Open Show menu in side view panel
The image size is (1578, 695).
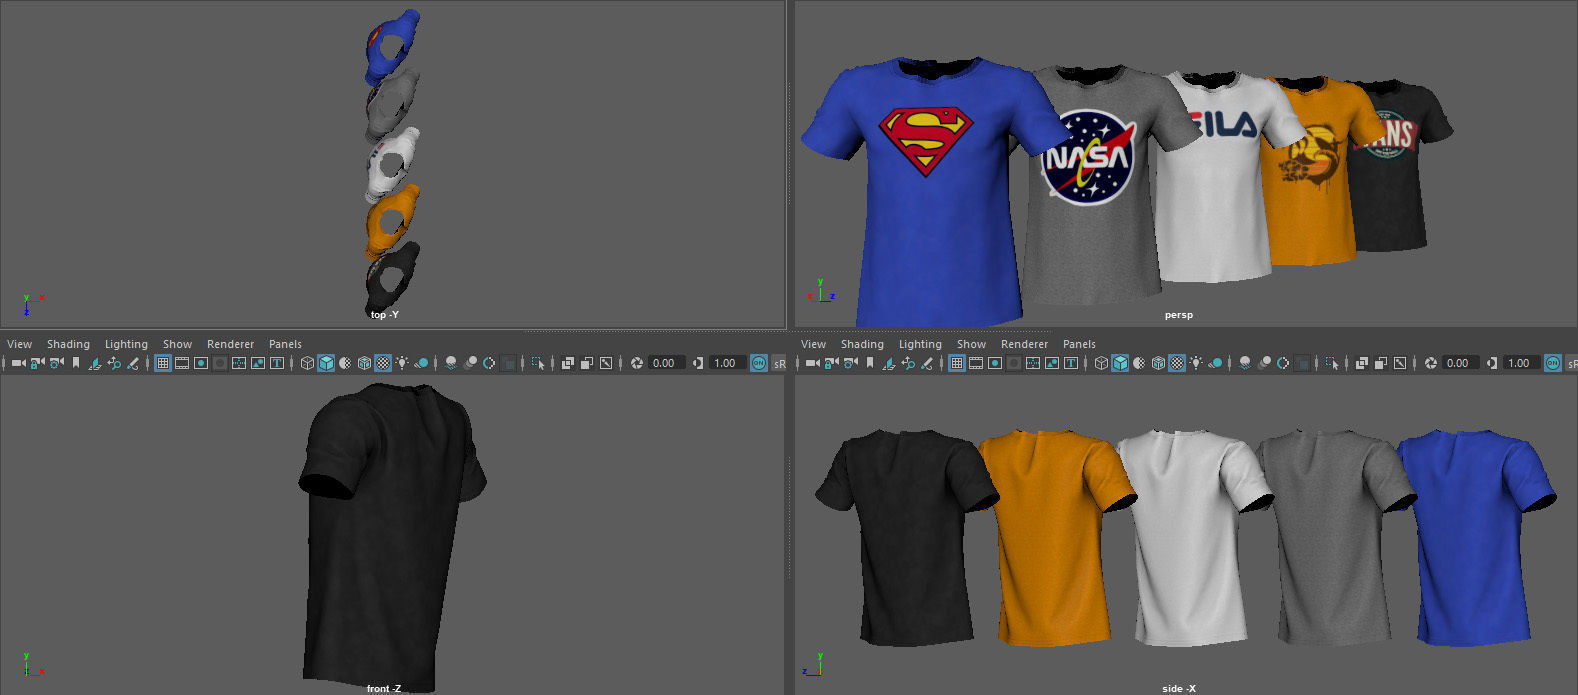[971, 344]
